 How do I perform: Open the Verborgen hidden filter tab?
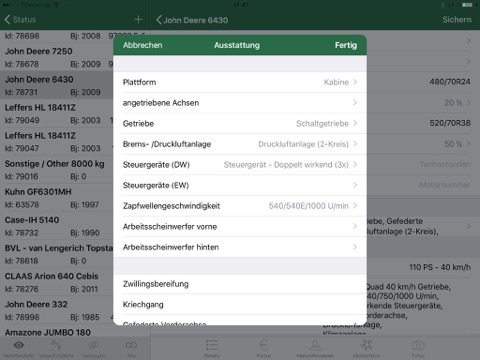click(94, 348)
